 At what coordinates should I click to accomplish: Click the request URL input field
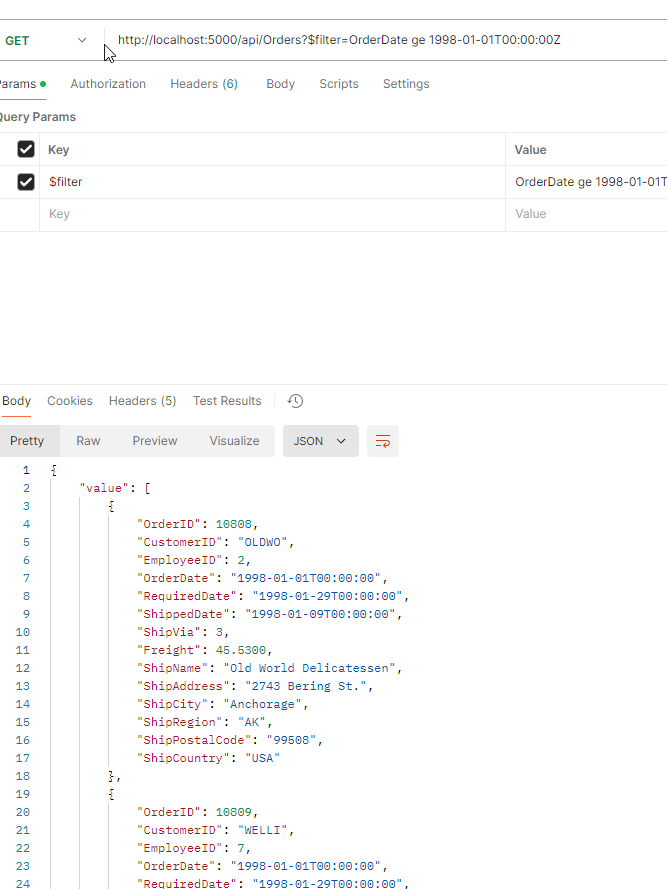380,41
